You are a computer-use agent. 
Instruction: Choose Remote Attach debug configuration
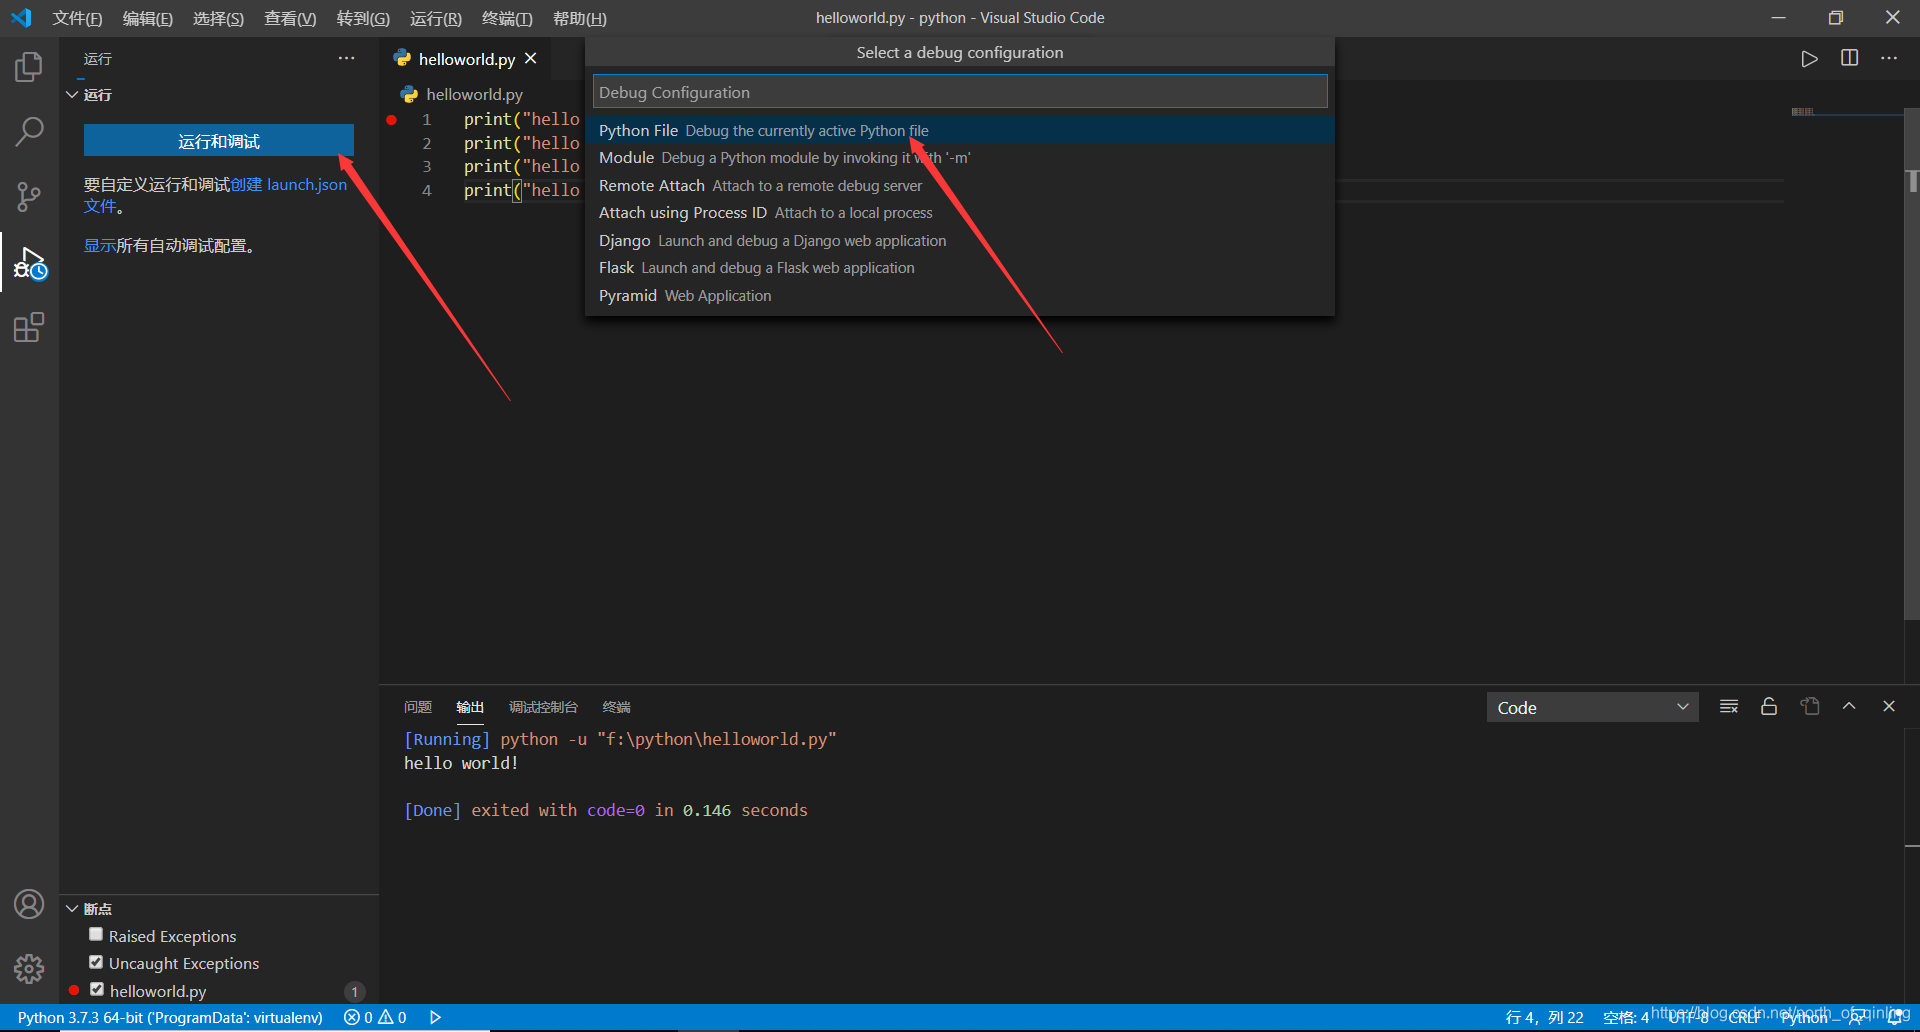coord(960,185)
